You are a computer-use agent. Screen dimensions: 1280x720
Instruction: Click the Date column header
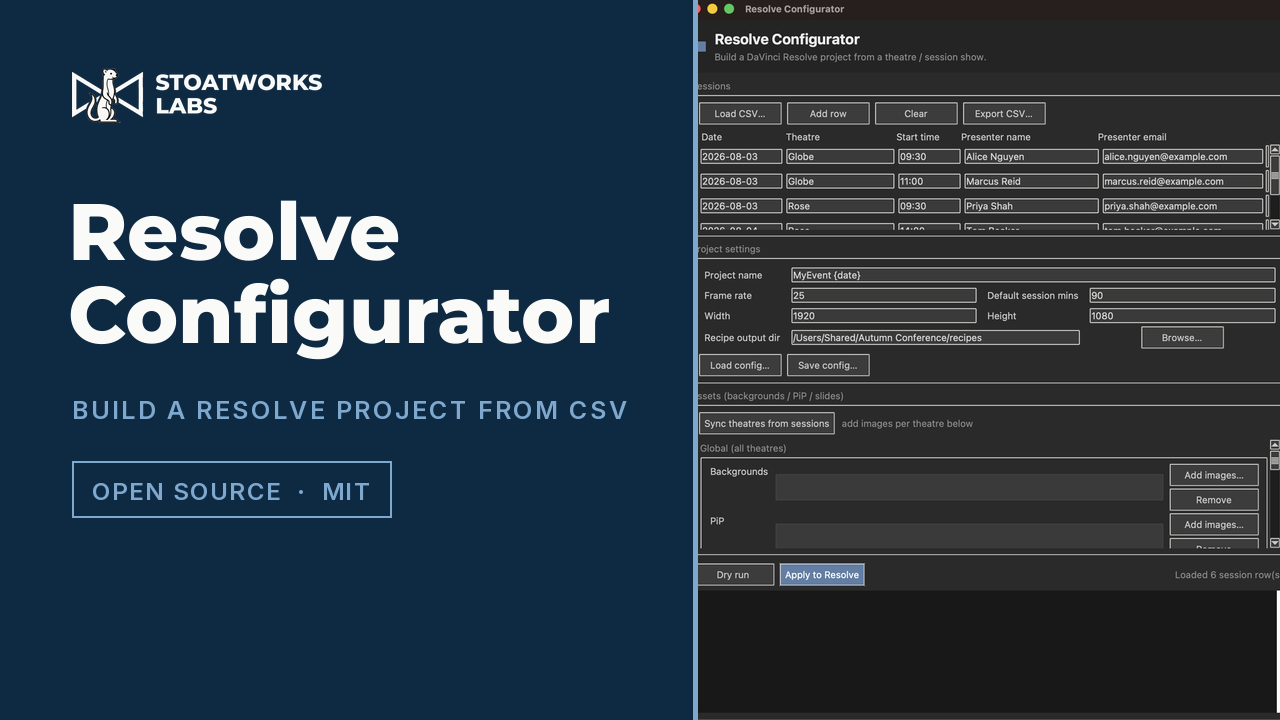(712, 137)
